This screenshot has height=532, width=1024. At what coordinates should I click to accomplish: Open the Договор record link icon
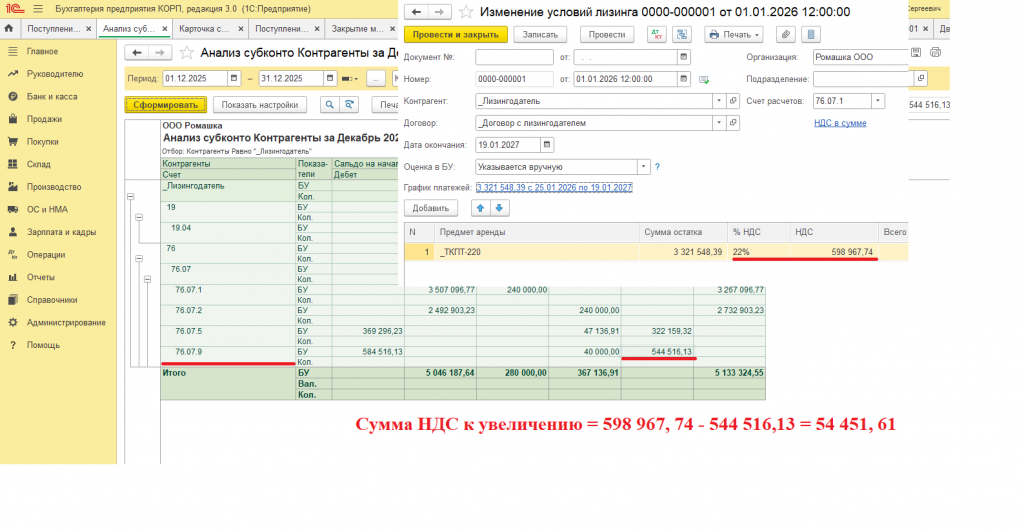tap(733, 123)
